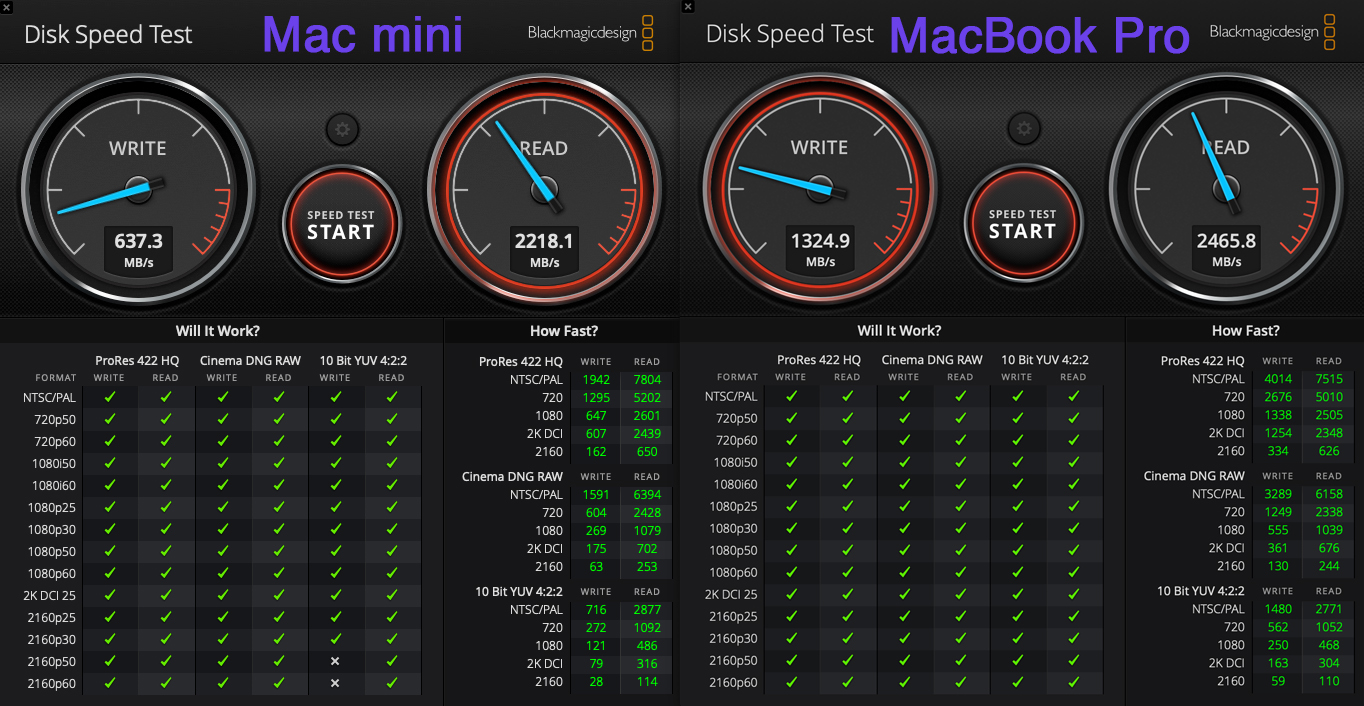Click value 1942 in Mac mini results
The height and width of the screenshot is (706, 1364).
(595, 380)
